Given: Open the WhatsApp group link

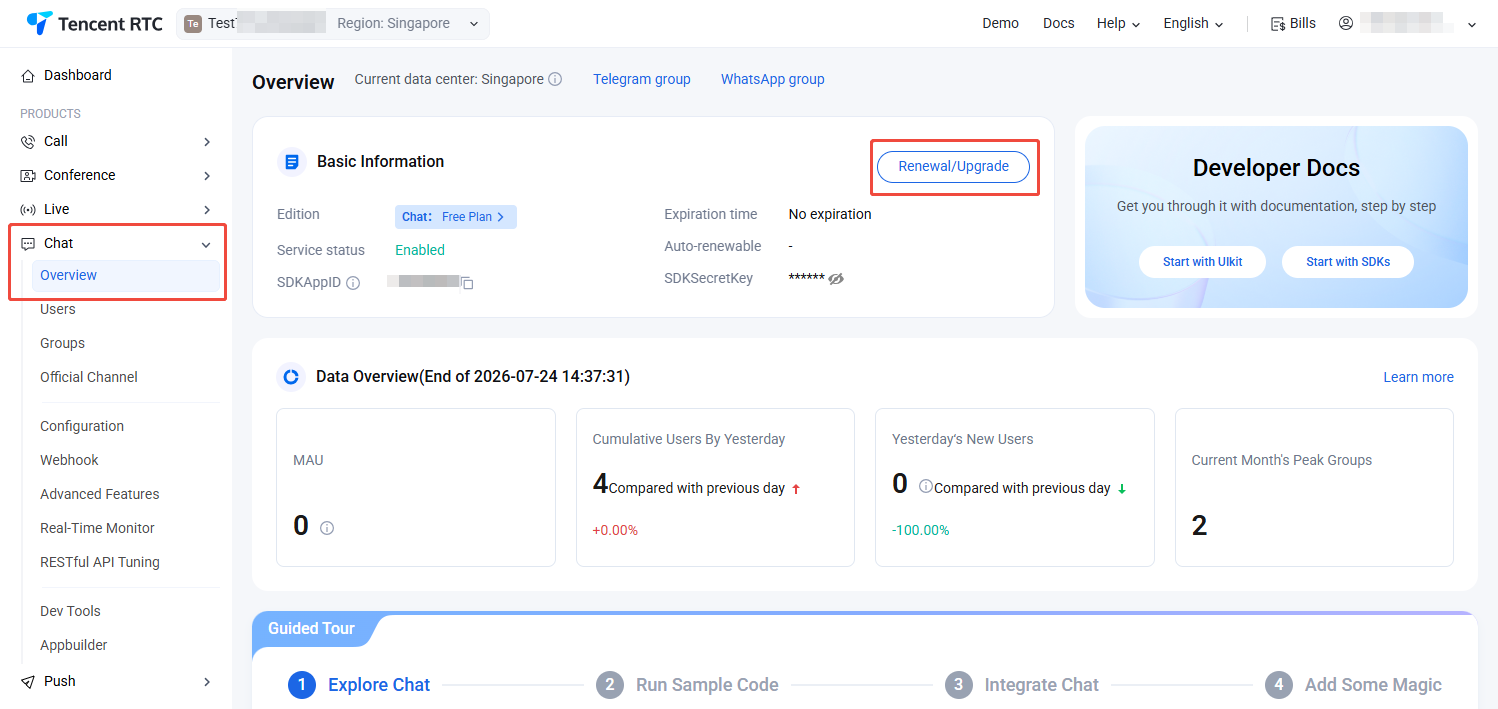Looking at the screenshot, I should point(772,79).
